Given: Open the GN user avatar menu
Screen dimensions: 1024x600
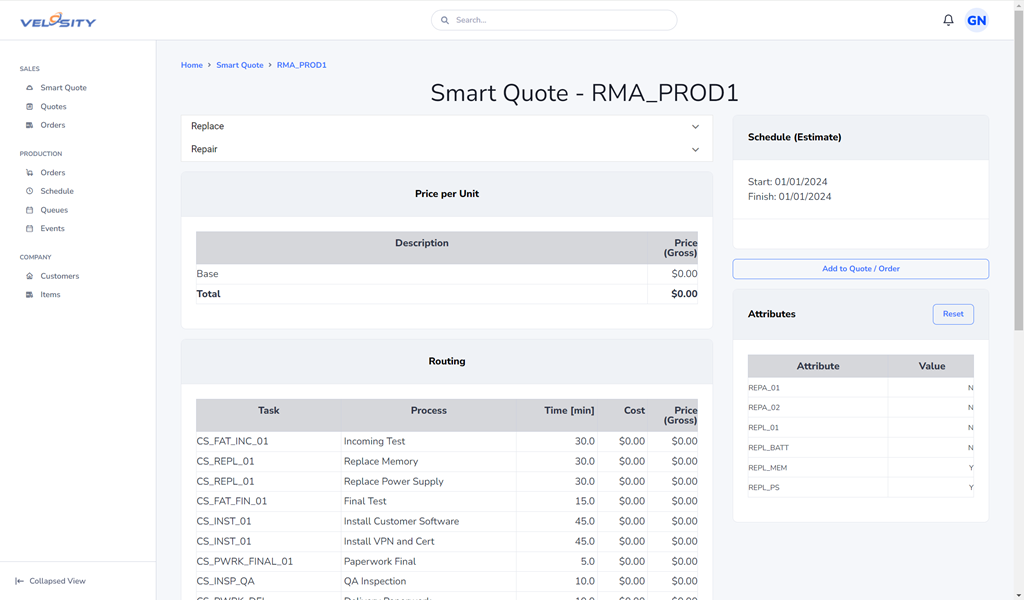Looking at the screenshot, I should (x=976, y=20).
